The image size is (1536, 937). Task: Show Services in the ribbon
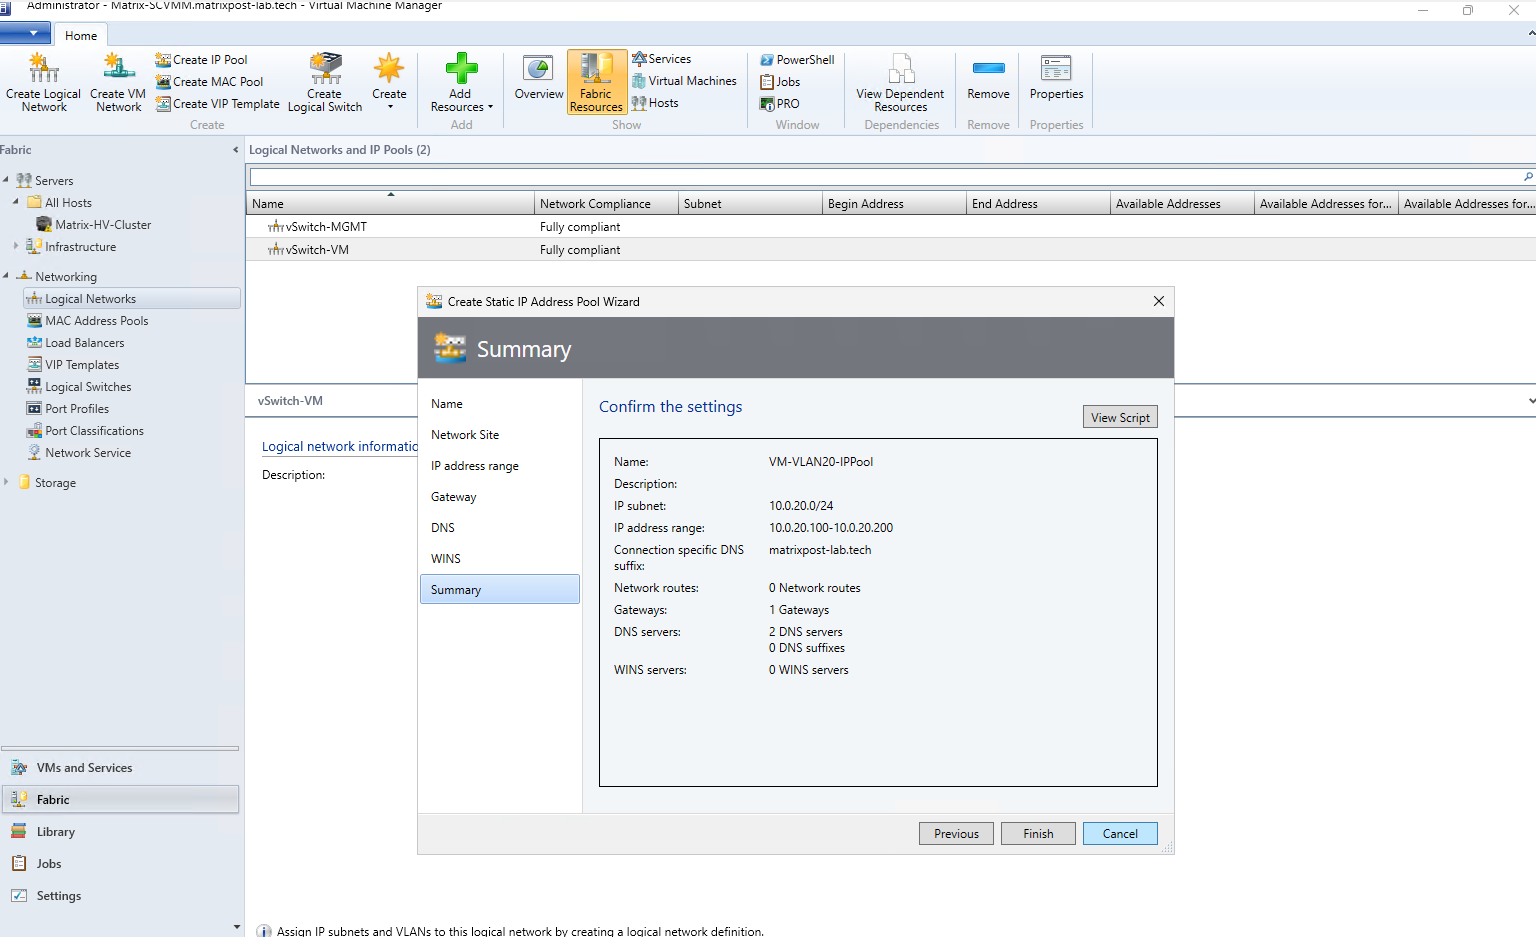tap(661, 59)
